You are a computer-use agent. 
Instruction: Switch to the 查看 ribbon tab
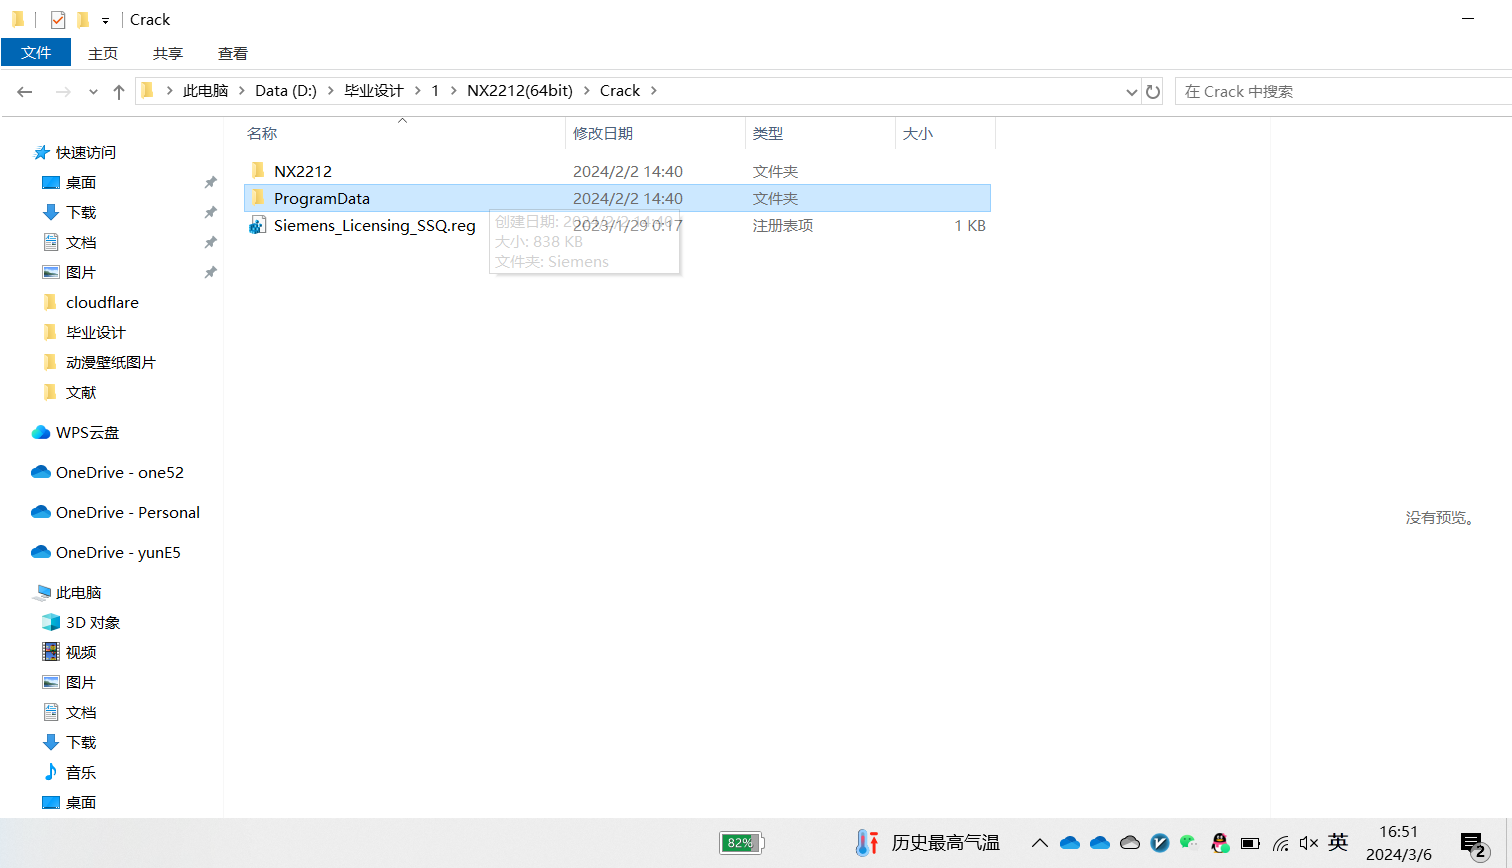[233, 54]
